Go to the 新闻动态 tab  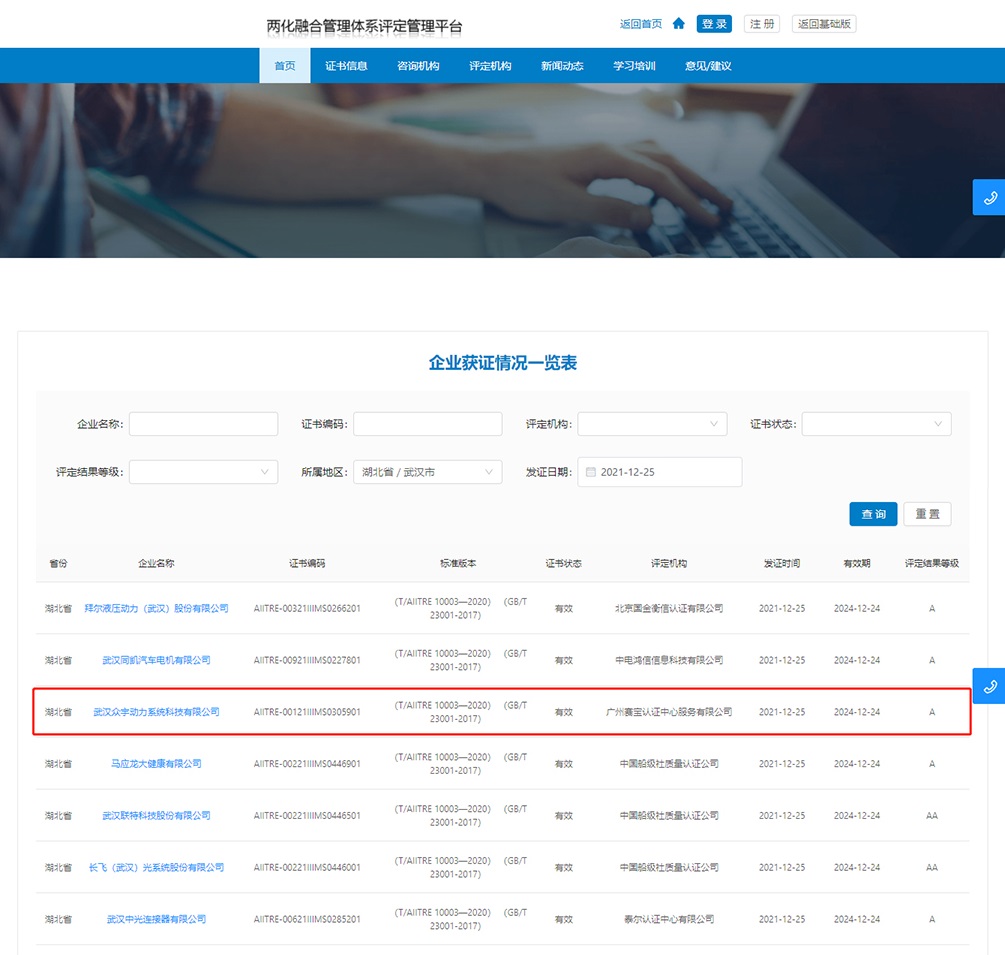tap(562, 66)
